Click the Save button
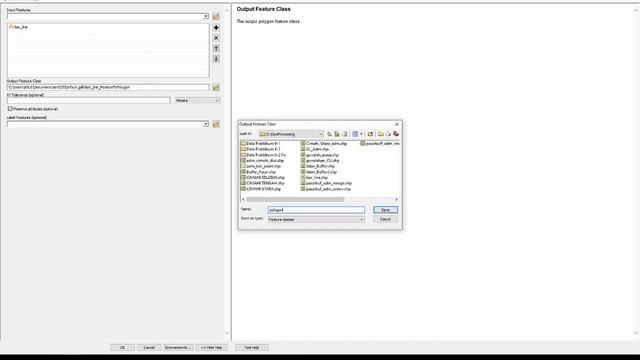Screen dimensions: 640x360 click(x=385, y=210)
